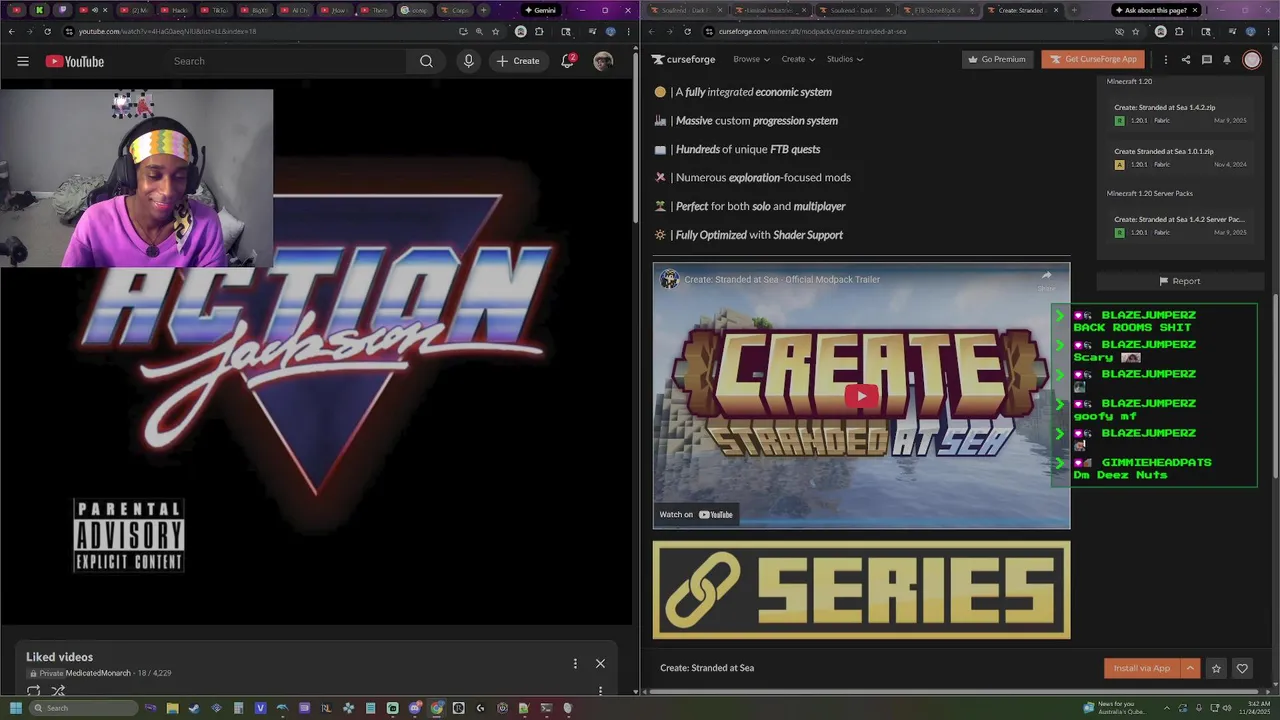
Task: Expand the CurseForge Browse dropdown
Action: tap(752, 59)
